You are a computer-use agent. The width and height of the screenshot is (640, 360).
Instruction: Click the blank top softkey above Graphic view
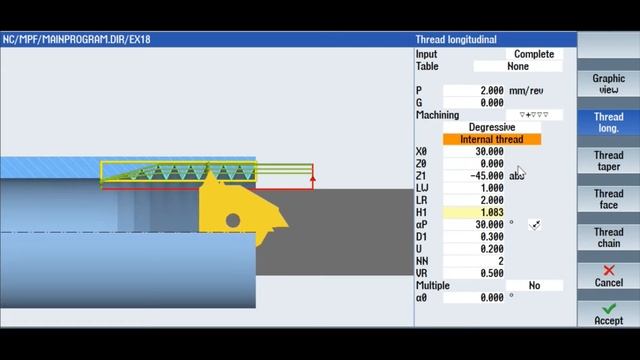pos(609,45)
